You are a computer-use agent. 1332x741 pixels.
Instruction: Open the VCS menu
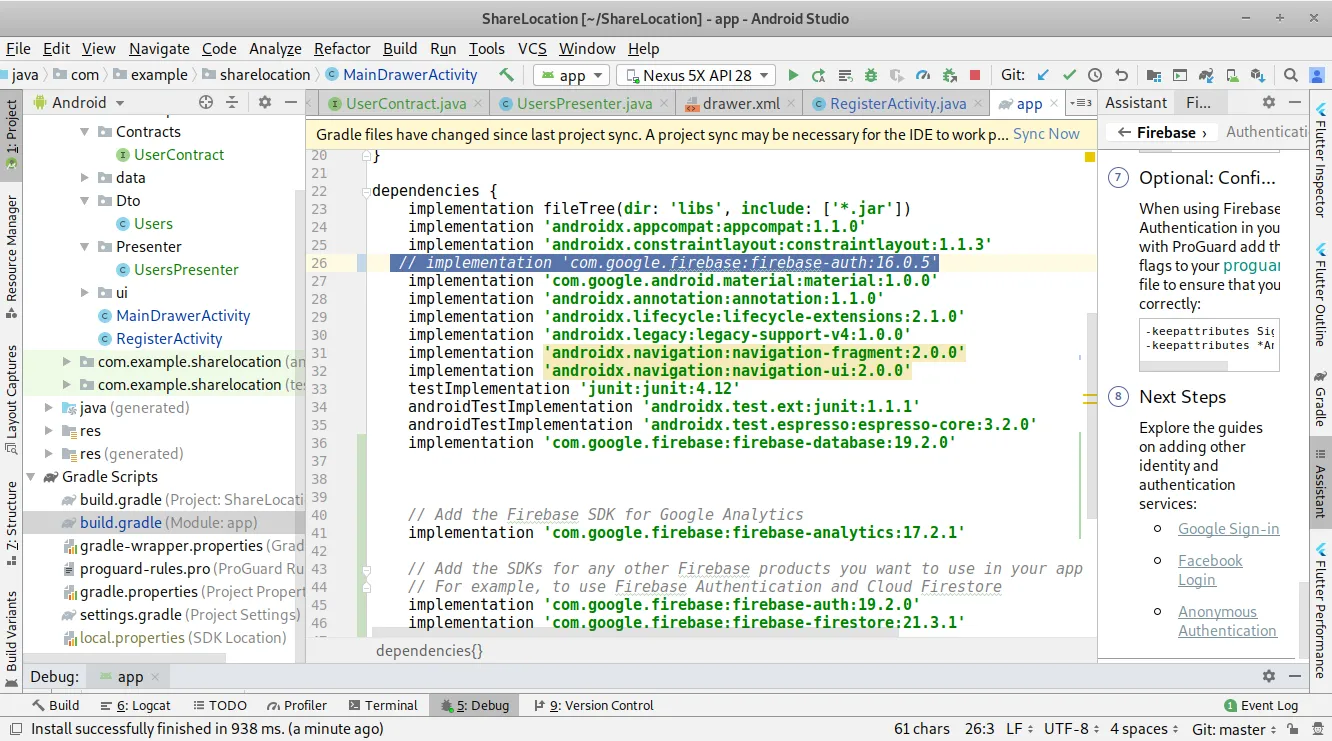click(532, 48)
